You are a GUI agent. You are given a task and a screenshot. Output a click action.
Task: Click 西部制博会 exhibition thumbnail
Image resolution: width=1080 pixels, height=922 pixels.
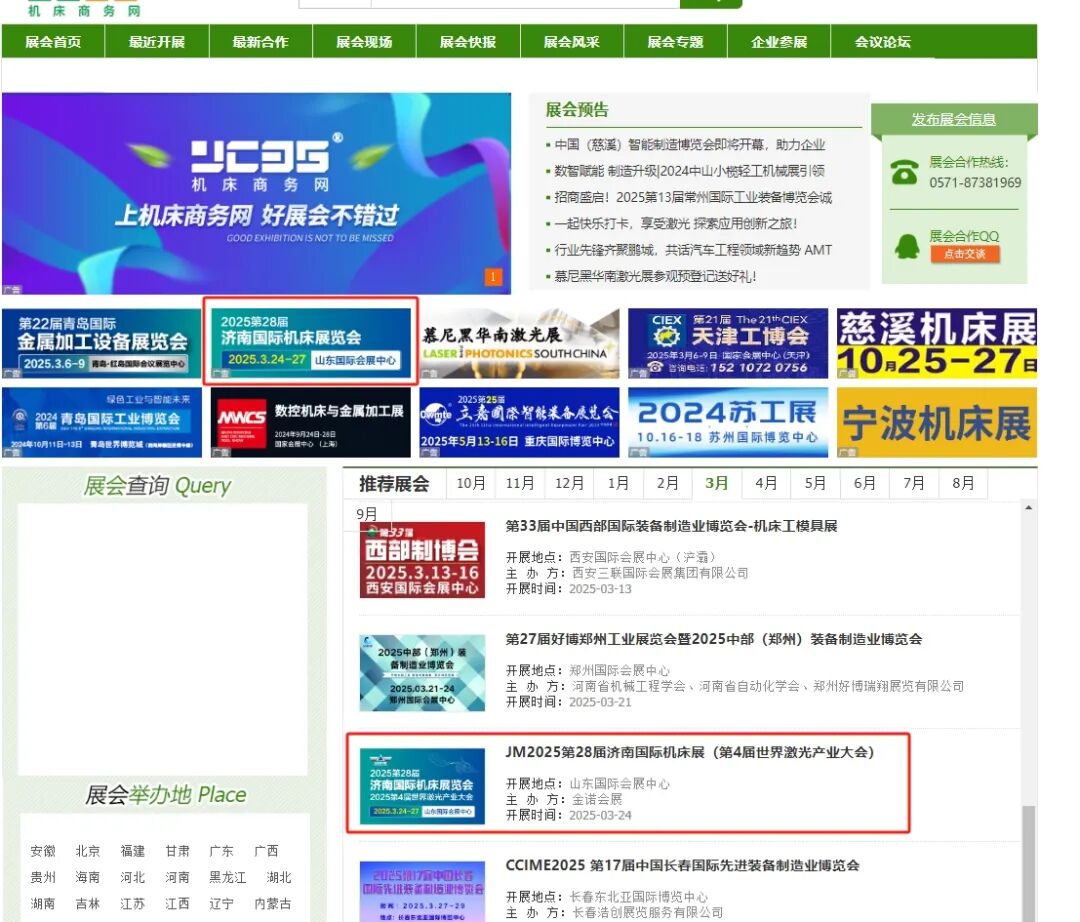click(x=422, y=559)
